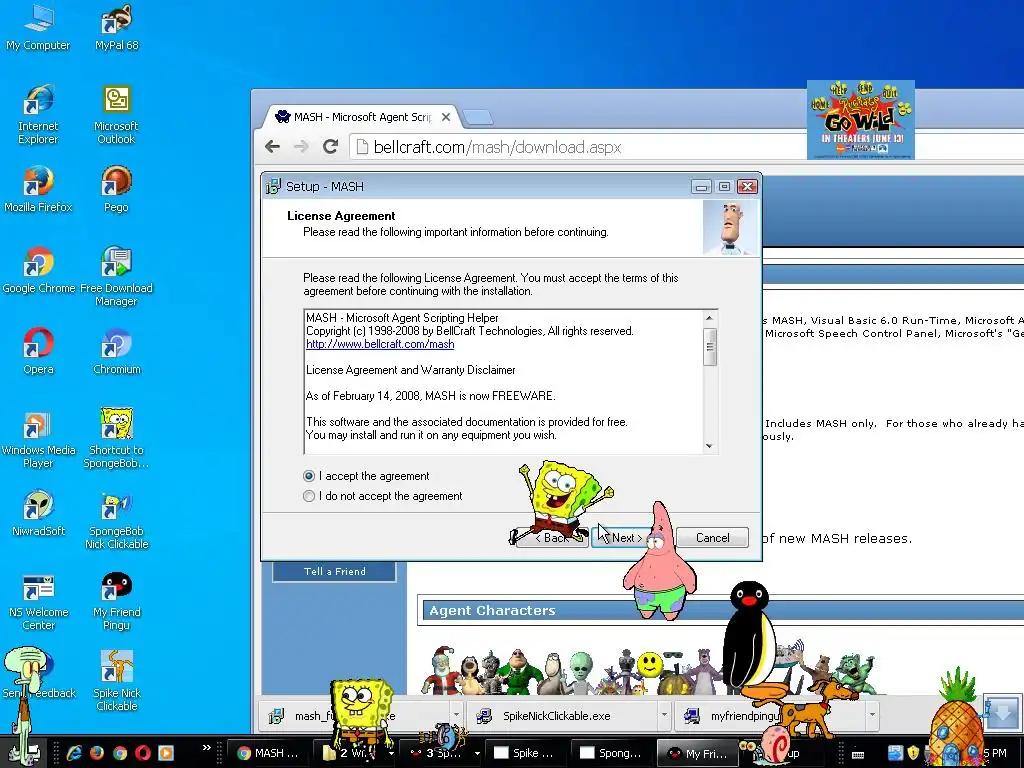Select MASH - Microsoft Agent Scripting tab
The width and height of the screenshot is (1024, 768).
359,117
